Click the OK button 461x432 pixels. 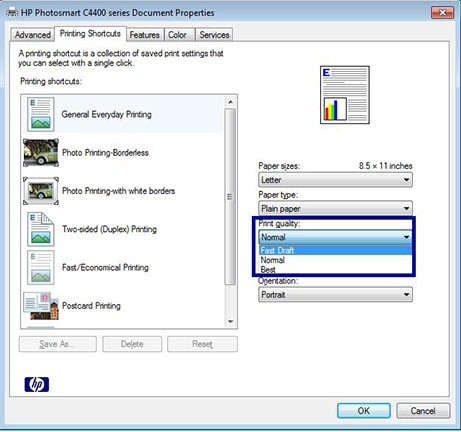(x=364, y=411)
